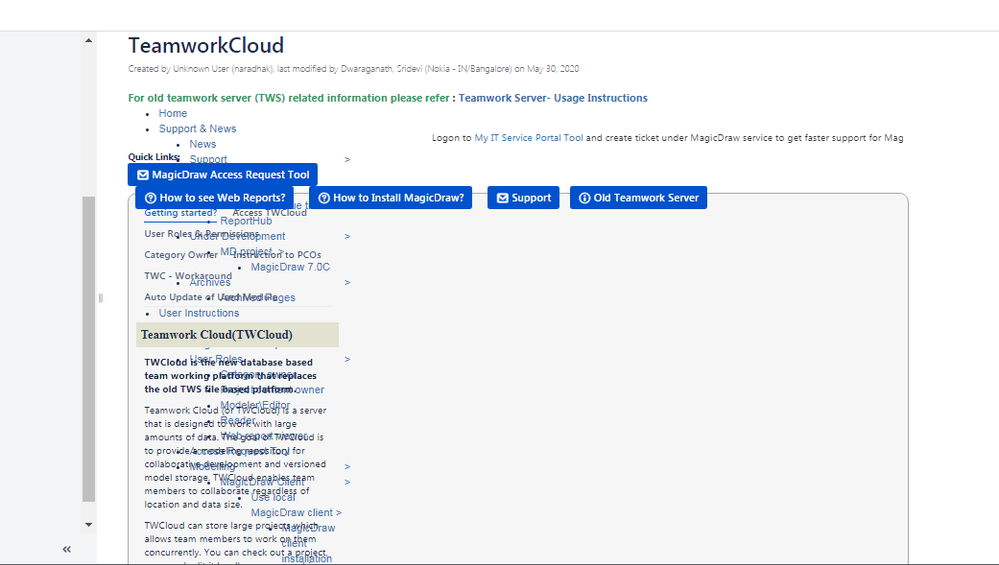The height and width of the screenshot is (565, 999).
Task: Click the Old Teamwork Server button
Action: click(x=638, y=197)
